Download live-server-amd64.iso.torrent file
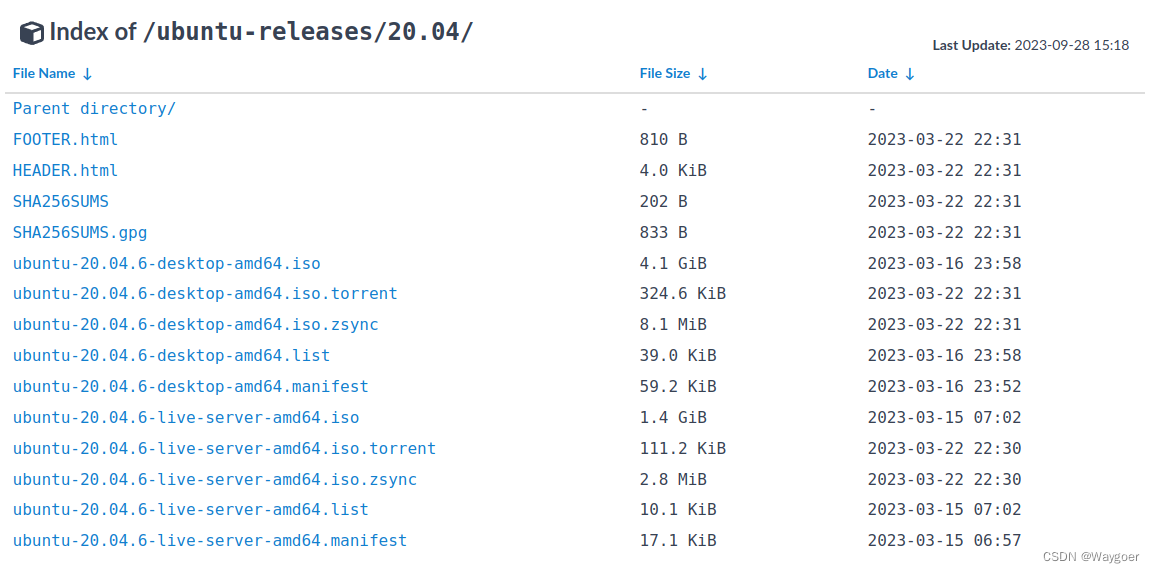 pos(224,448)
